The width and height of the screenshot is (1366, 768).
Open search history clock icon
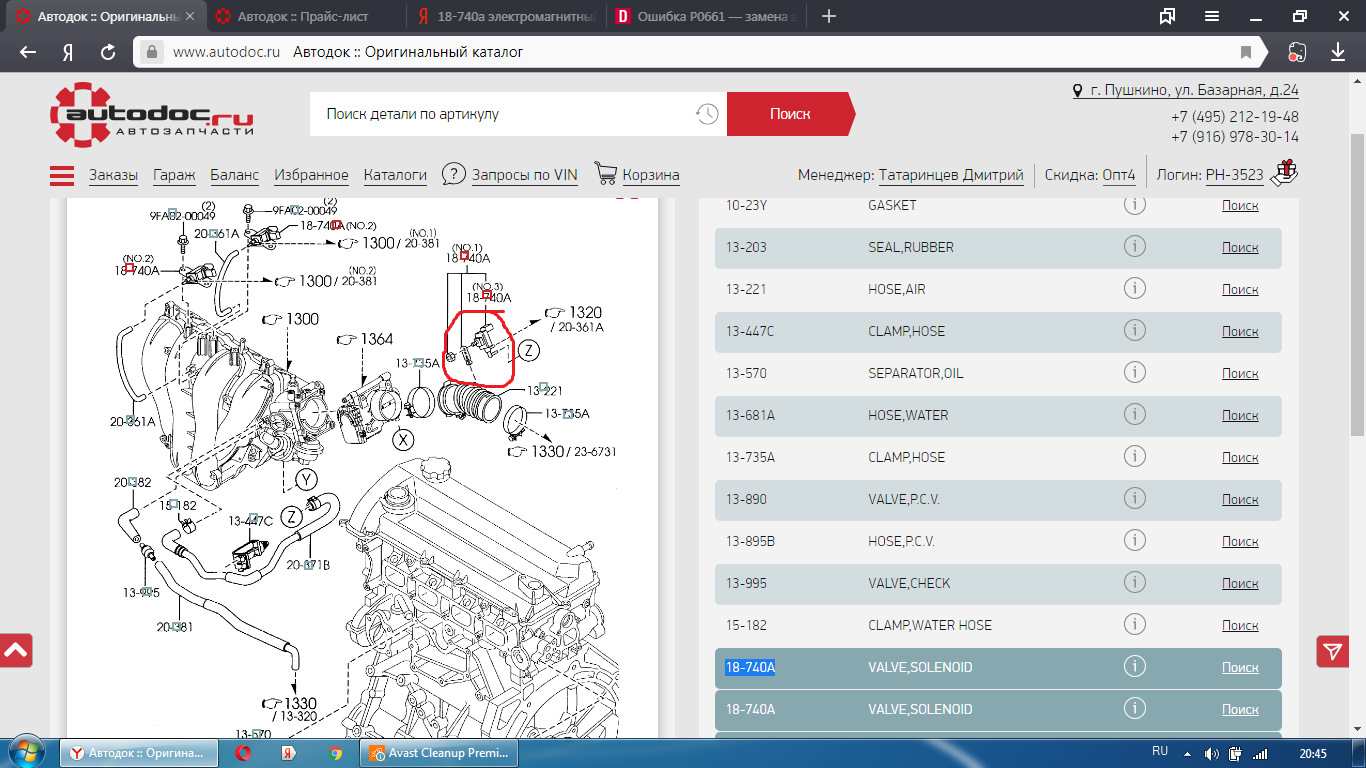[707, 114]
